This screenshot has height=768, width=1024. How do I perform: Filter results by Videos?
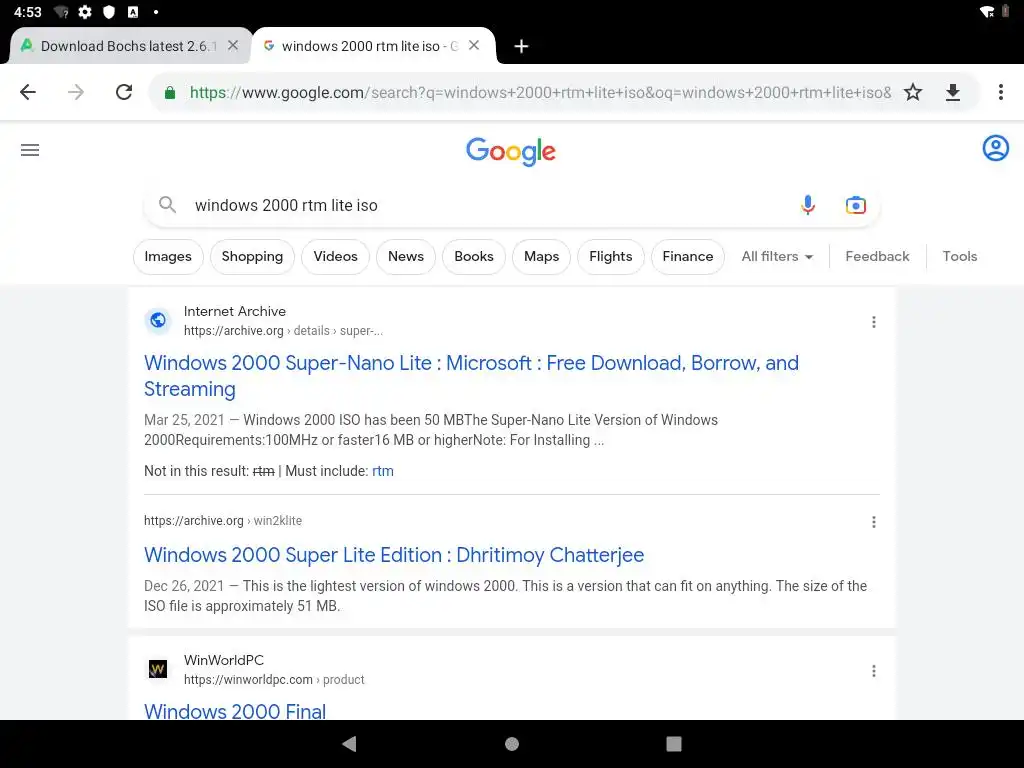[335, 257]
